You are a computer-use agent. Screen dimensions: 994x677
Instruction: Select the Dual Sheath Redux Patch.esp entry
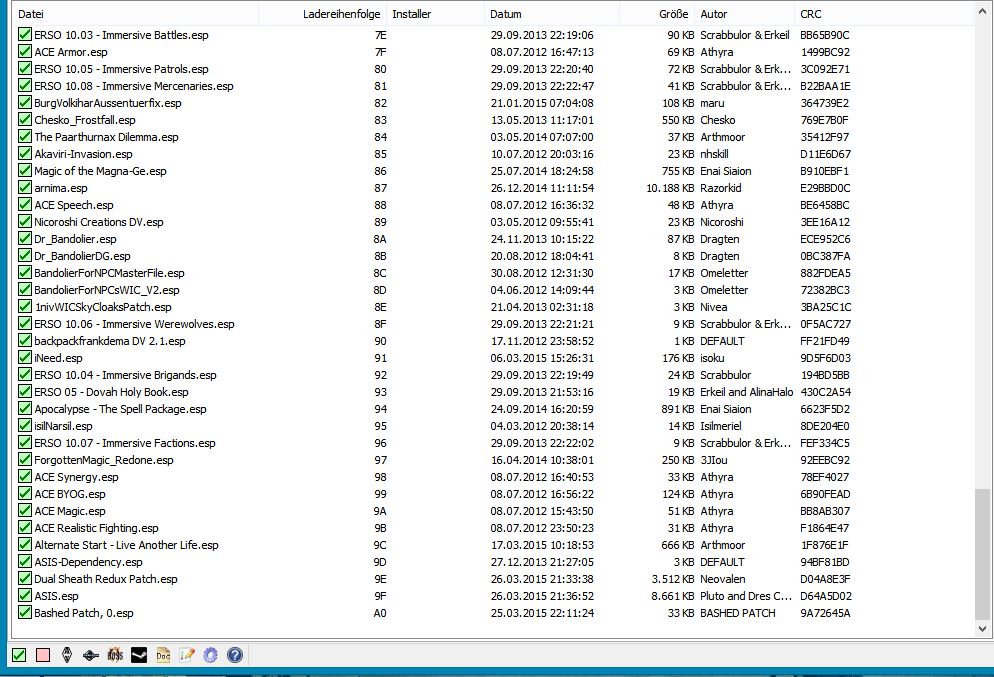pyautogui.click(x=105, y=579)
